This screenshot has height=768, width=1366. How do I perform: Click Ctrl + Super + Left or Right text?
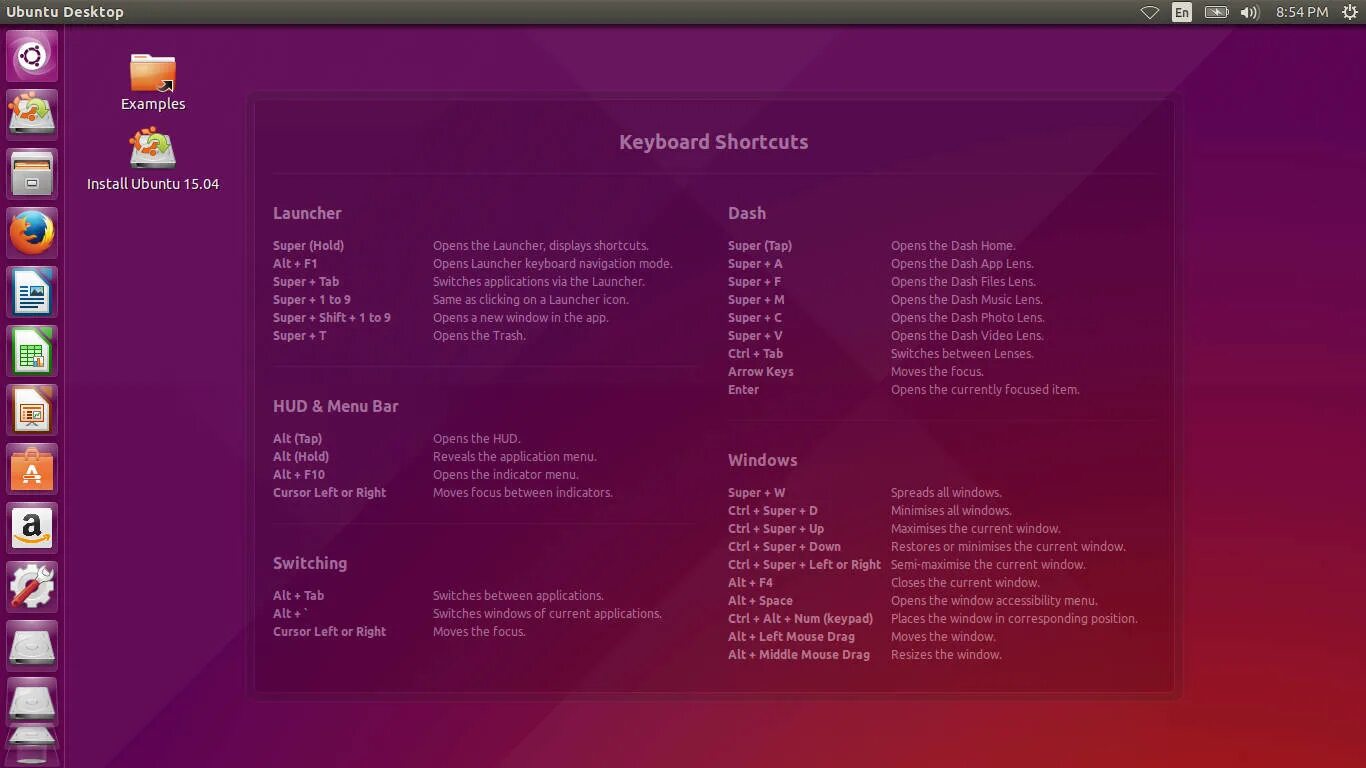(805, 565)
